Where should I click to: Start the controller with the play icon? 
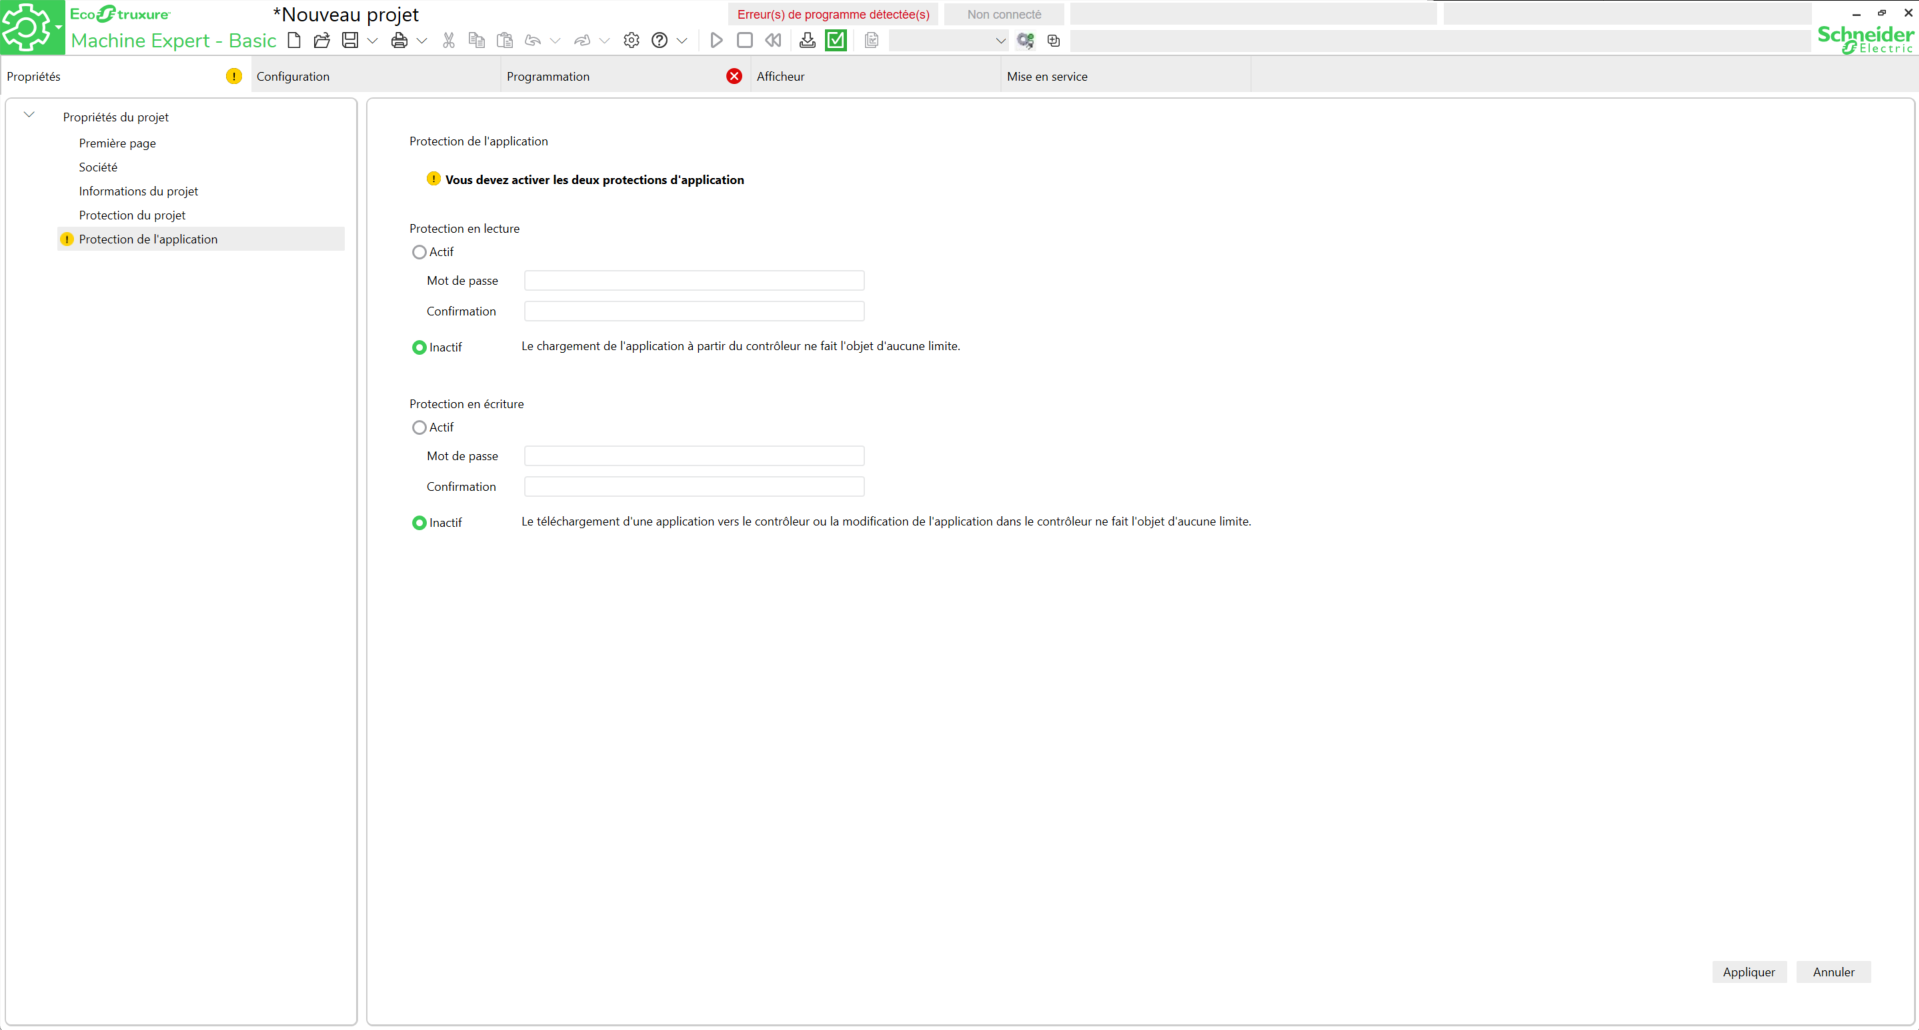(716, 41)
